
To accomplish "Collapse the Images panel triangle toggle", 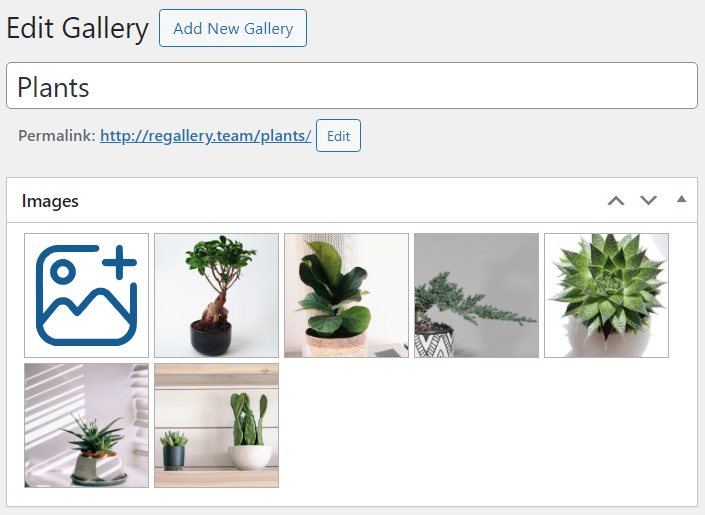I will pyautogui.click(x=682, y=199).
